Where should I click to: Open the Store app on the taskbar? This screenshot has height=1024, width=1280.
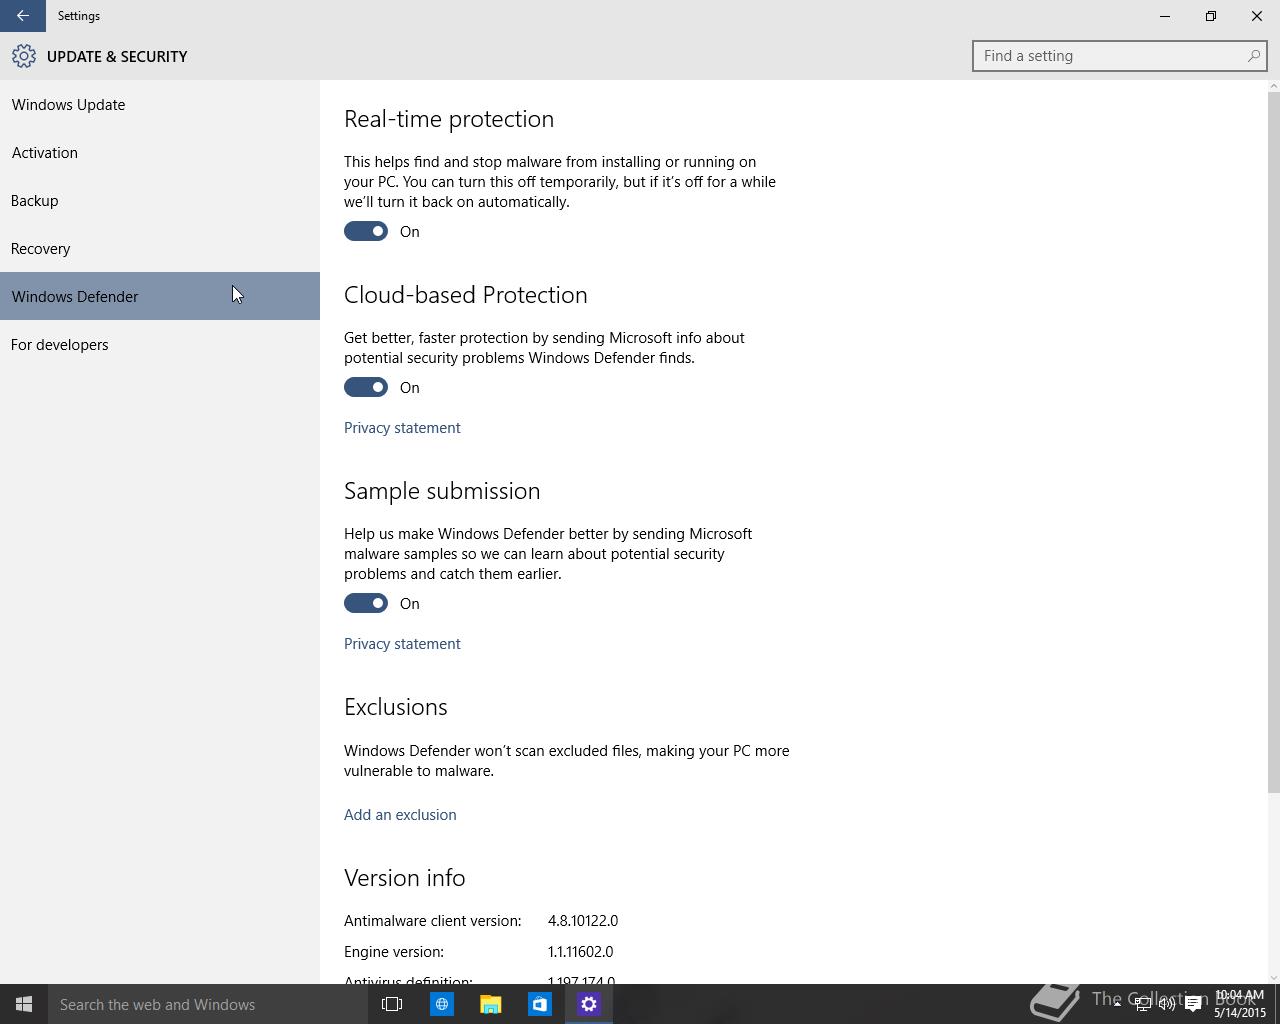pos(539,1004)
